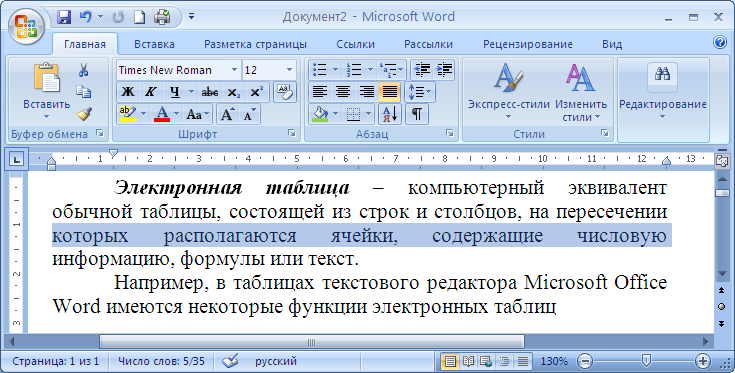Click the zoom slider handle
Image resolution: width=735 pixels, height=373 pixels.
(x=646, y=360)
